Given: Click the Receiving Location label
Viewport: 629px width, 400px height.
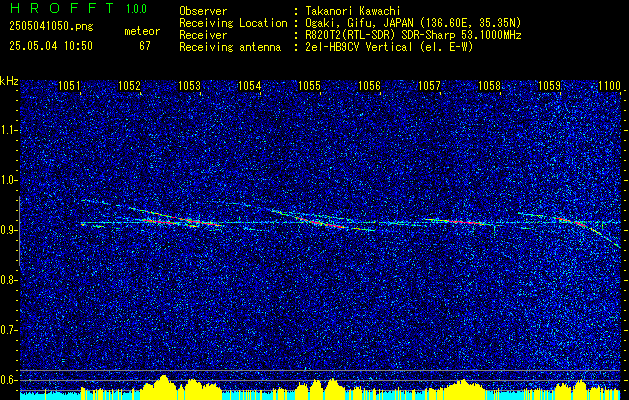Looking at the screenshot, I should [x=233, y=23].
